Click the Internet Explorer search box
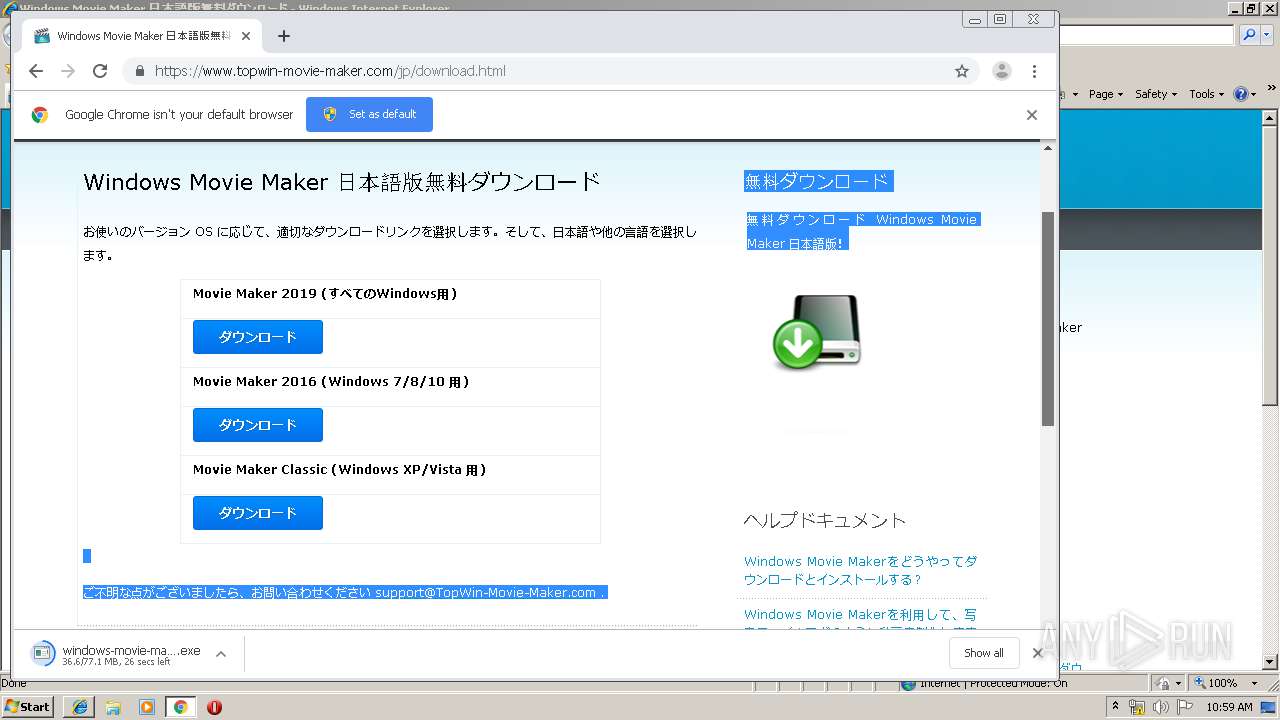Viewport: 1280px width, 720px height. [1146, 35]
